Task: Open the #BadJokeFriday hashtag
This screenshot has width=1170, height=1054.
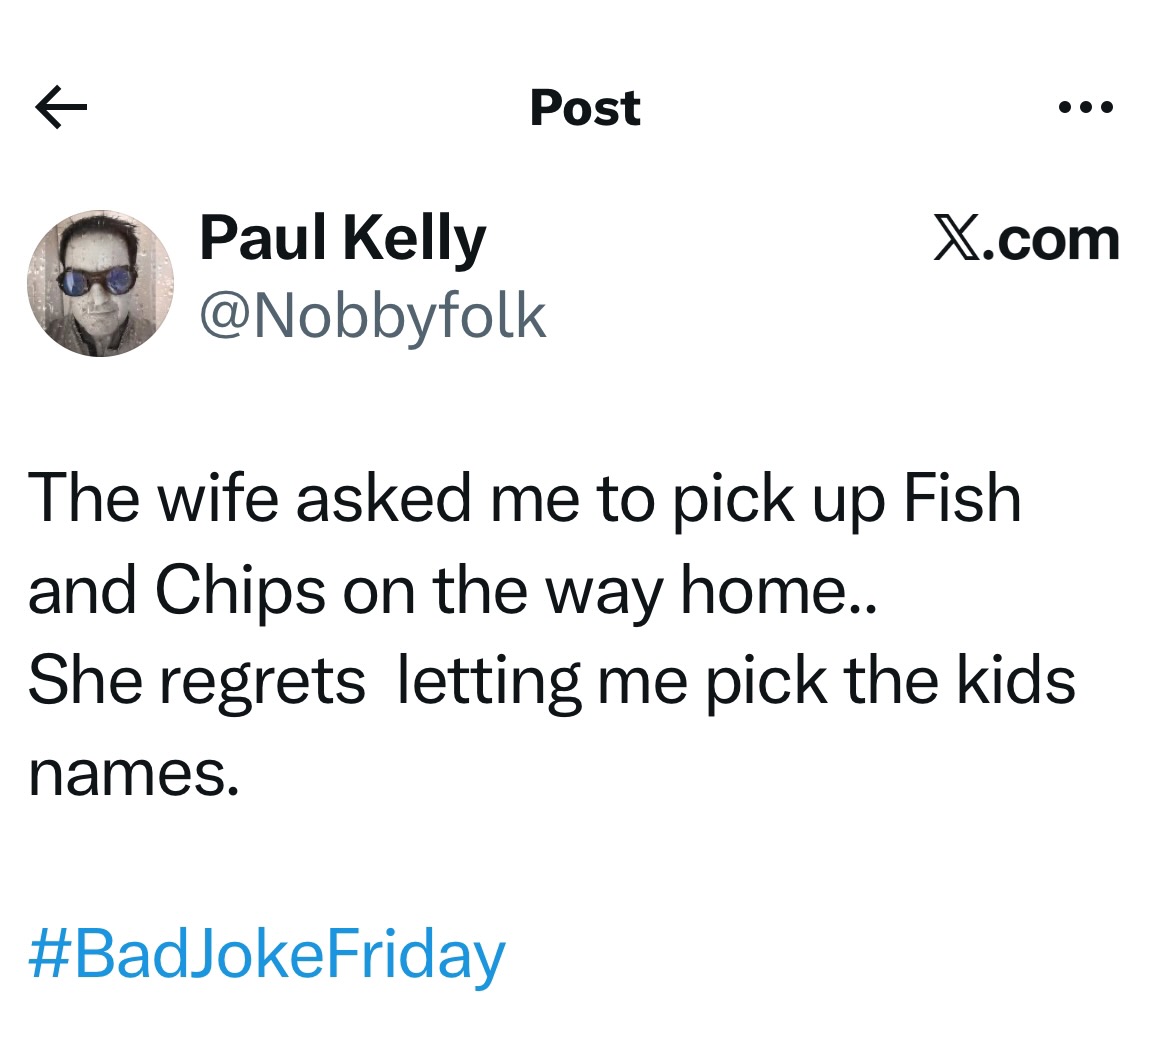Action: 267,954
